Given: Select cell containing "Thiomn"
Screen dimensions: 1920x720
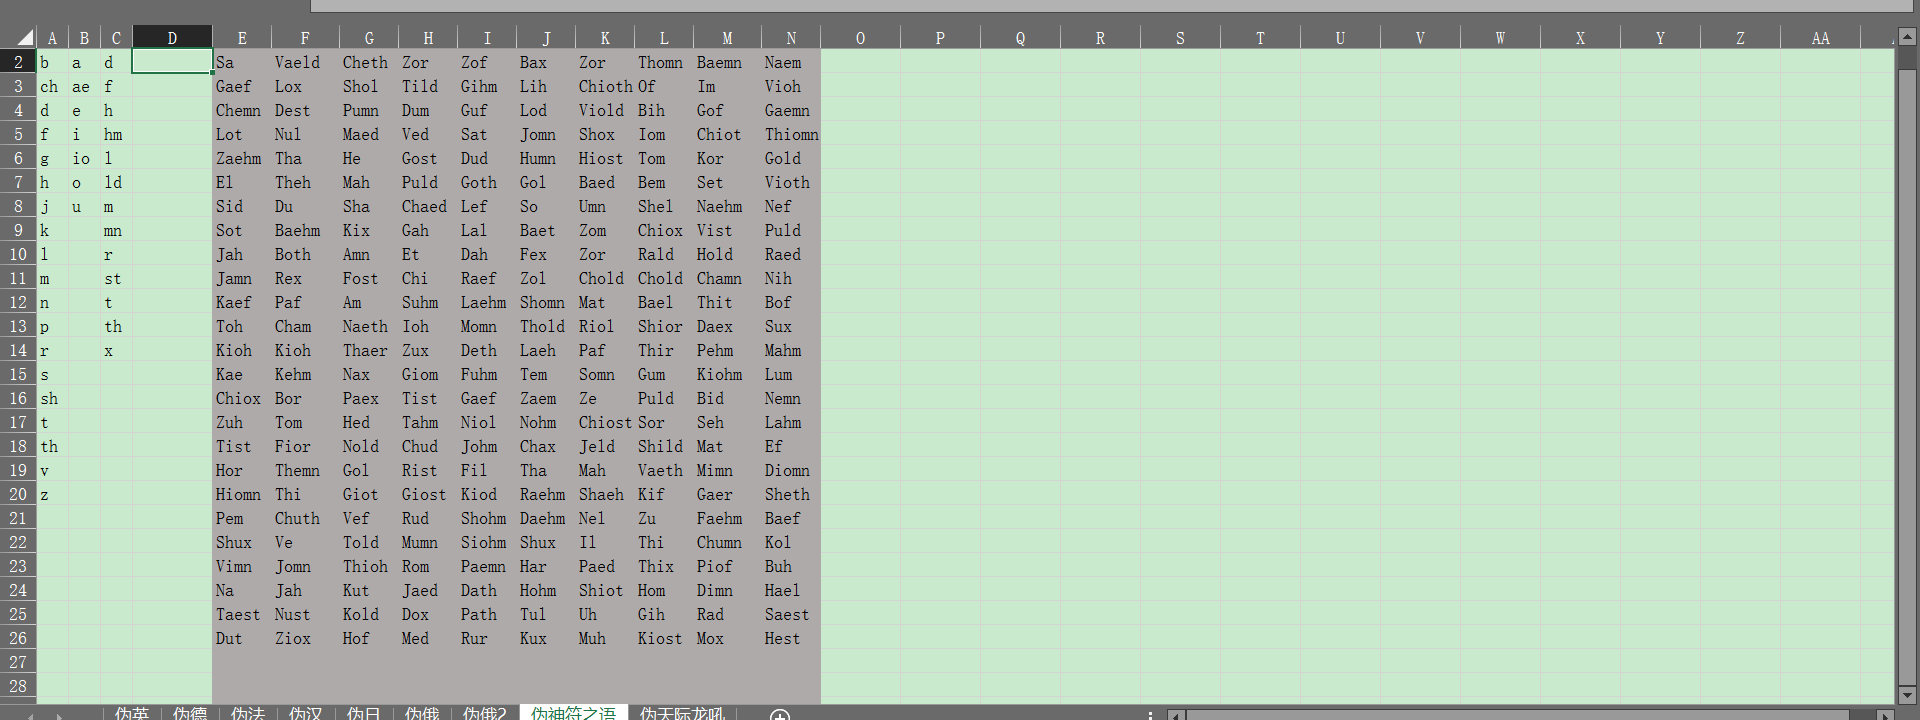Looking at the screenshot, I should (791, 134).
